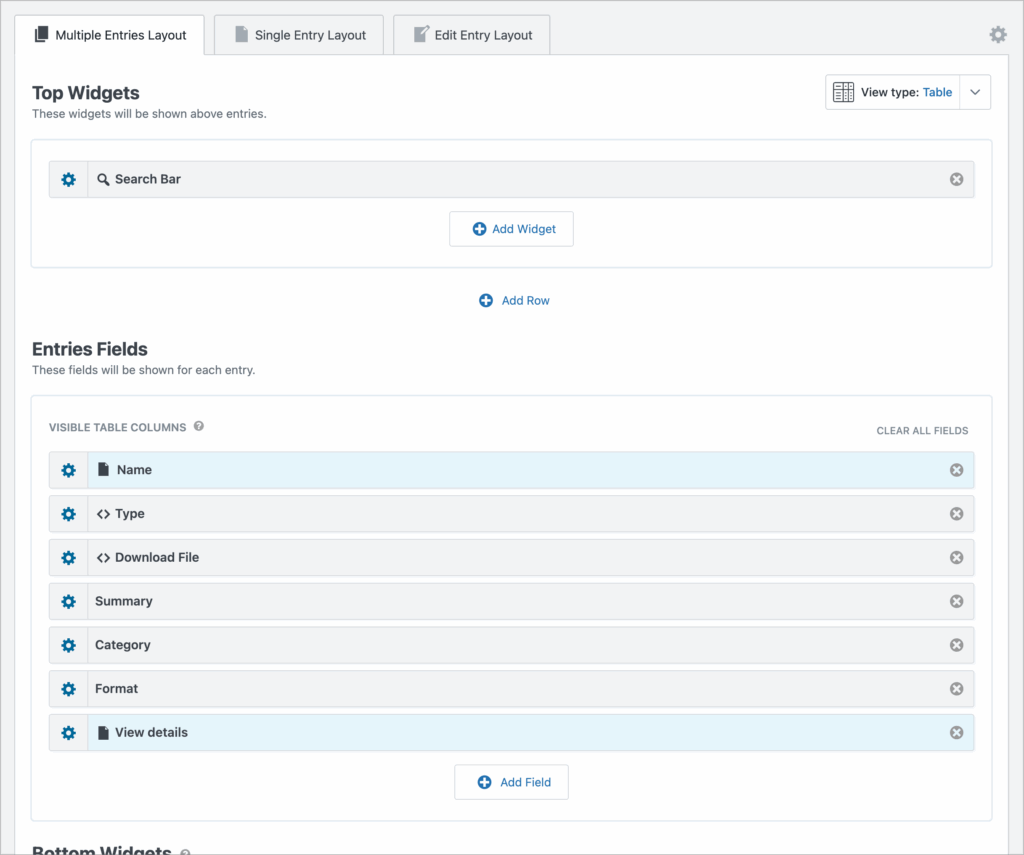
Task: Click the Add Widget button
Action: click(511, 228)
